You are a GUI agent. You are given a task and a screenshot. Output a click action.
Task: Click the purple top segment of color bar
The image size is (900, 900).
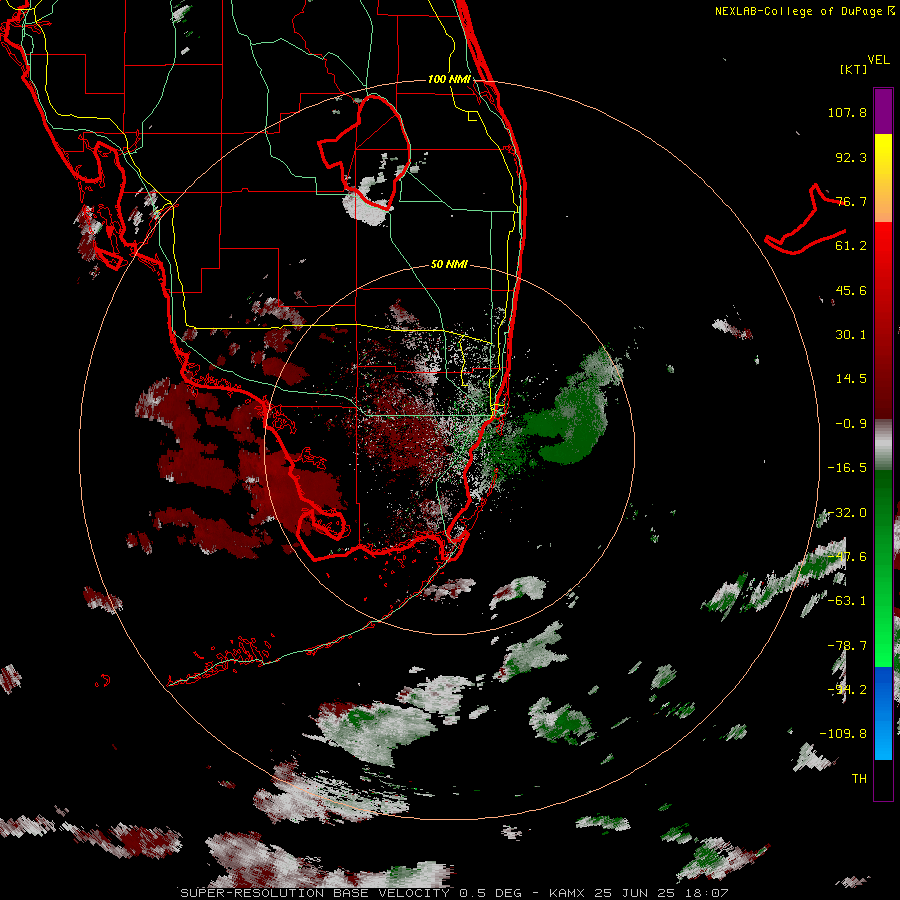point(883,111)
